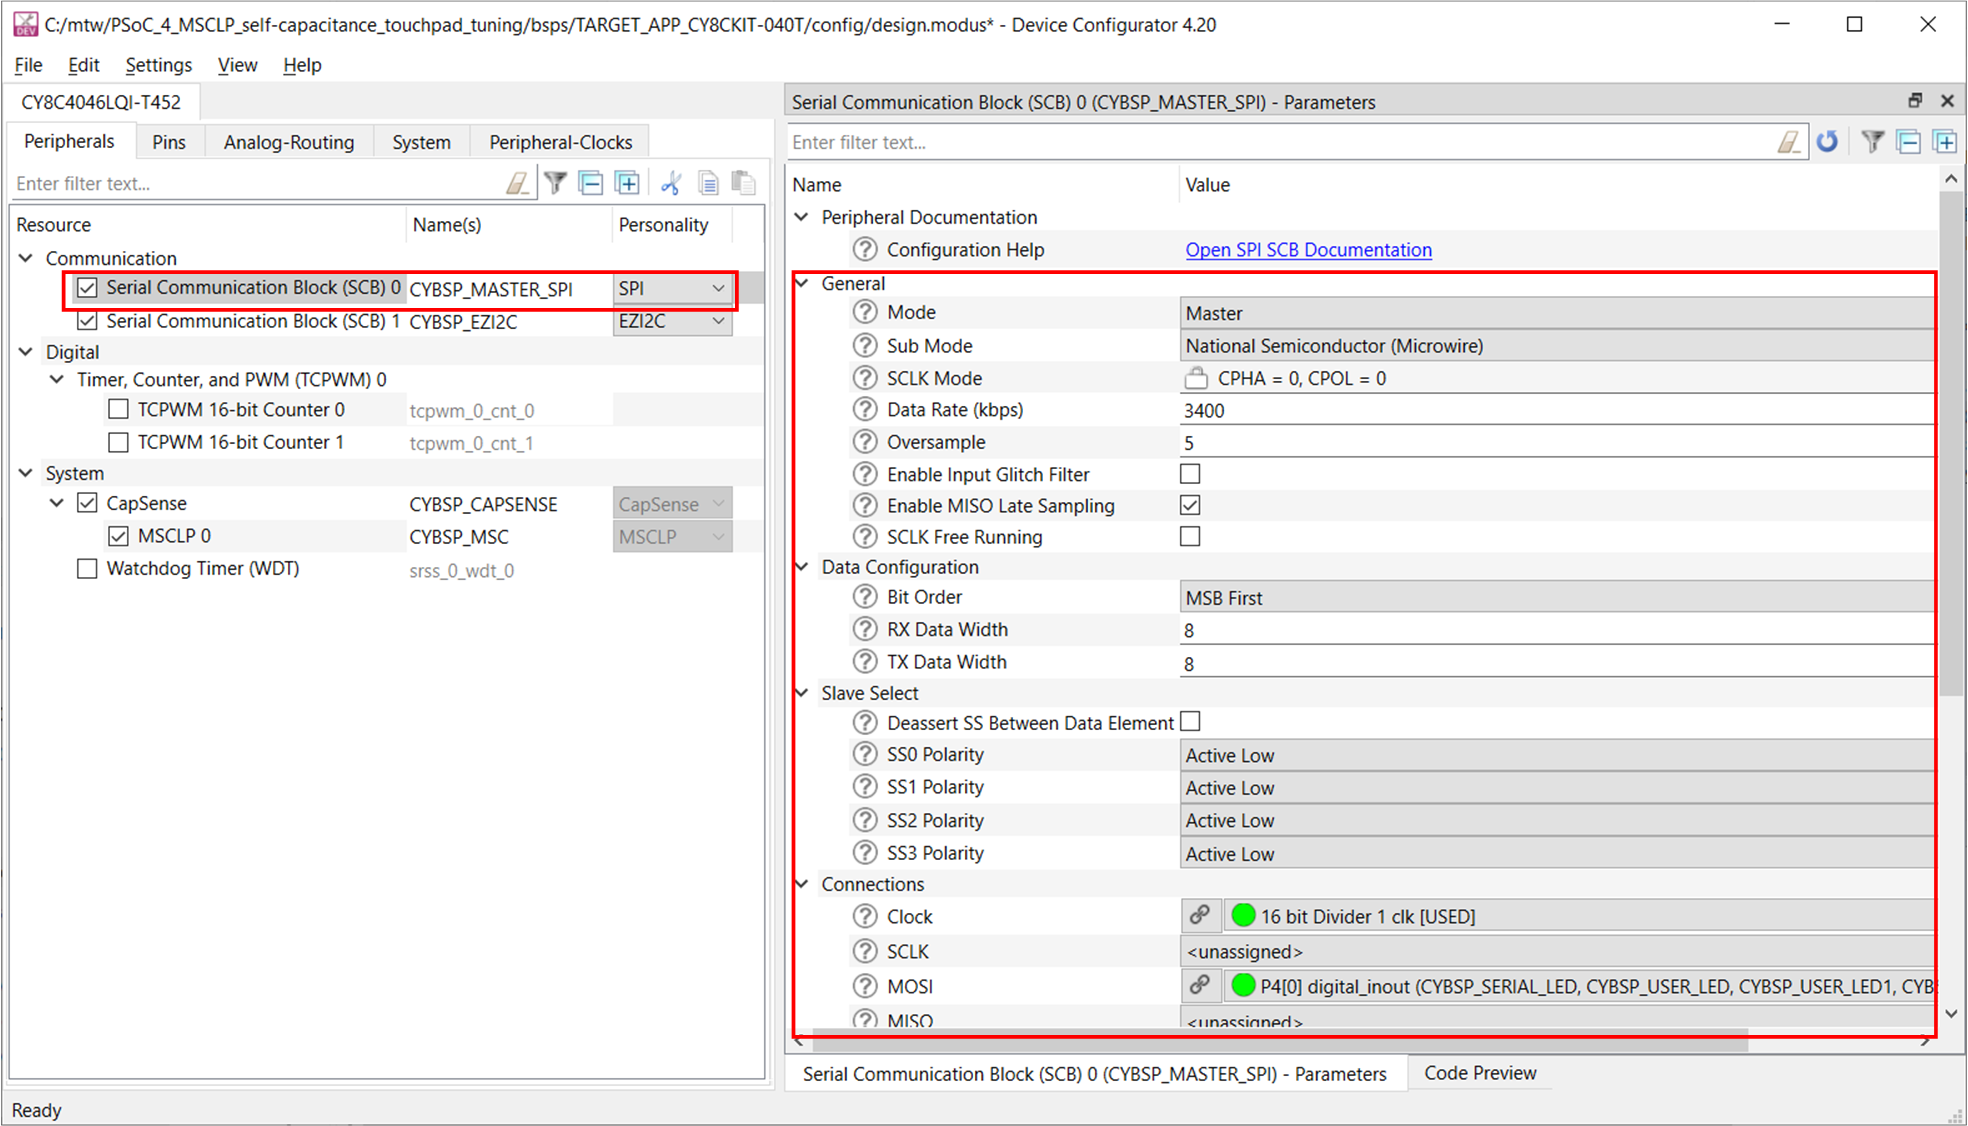Image resolution: width=1968 pixels, height=1126 pixels.
Task: Click the MOSI connection link icon
Action: [x=1200, y=985]
